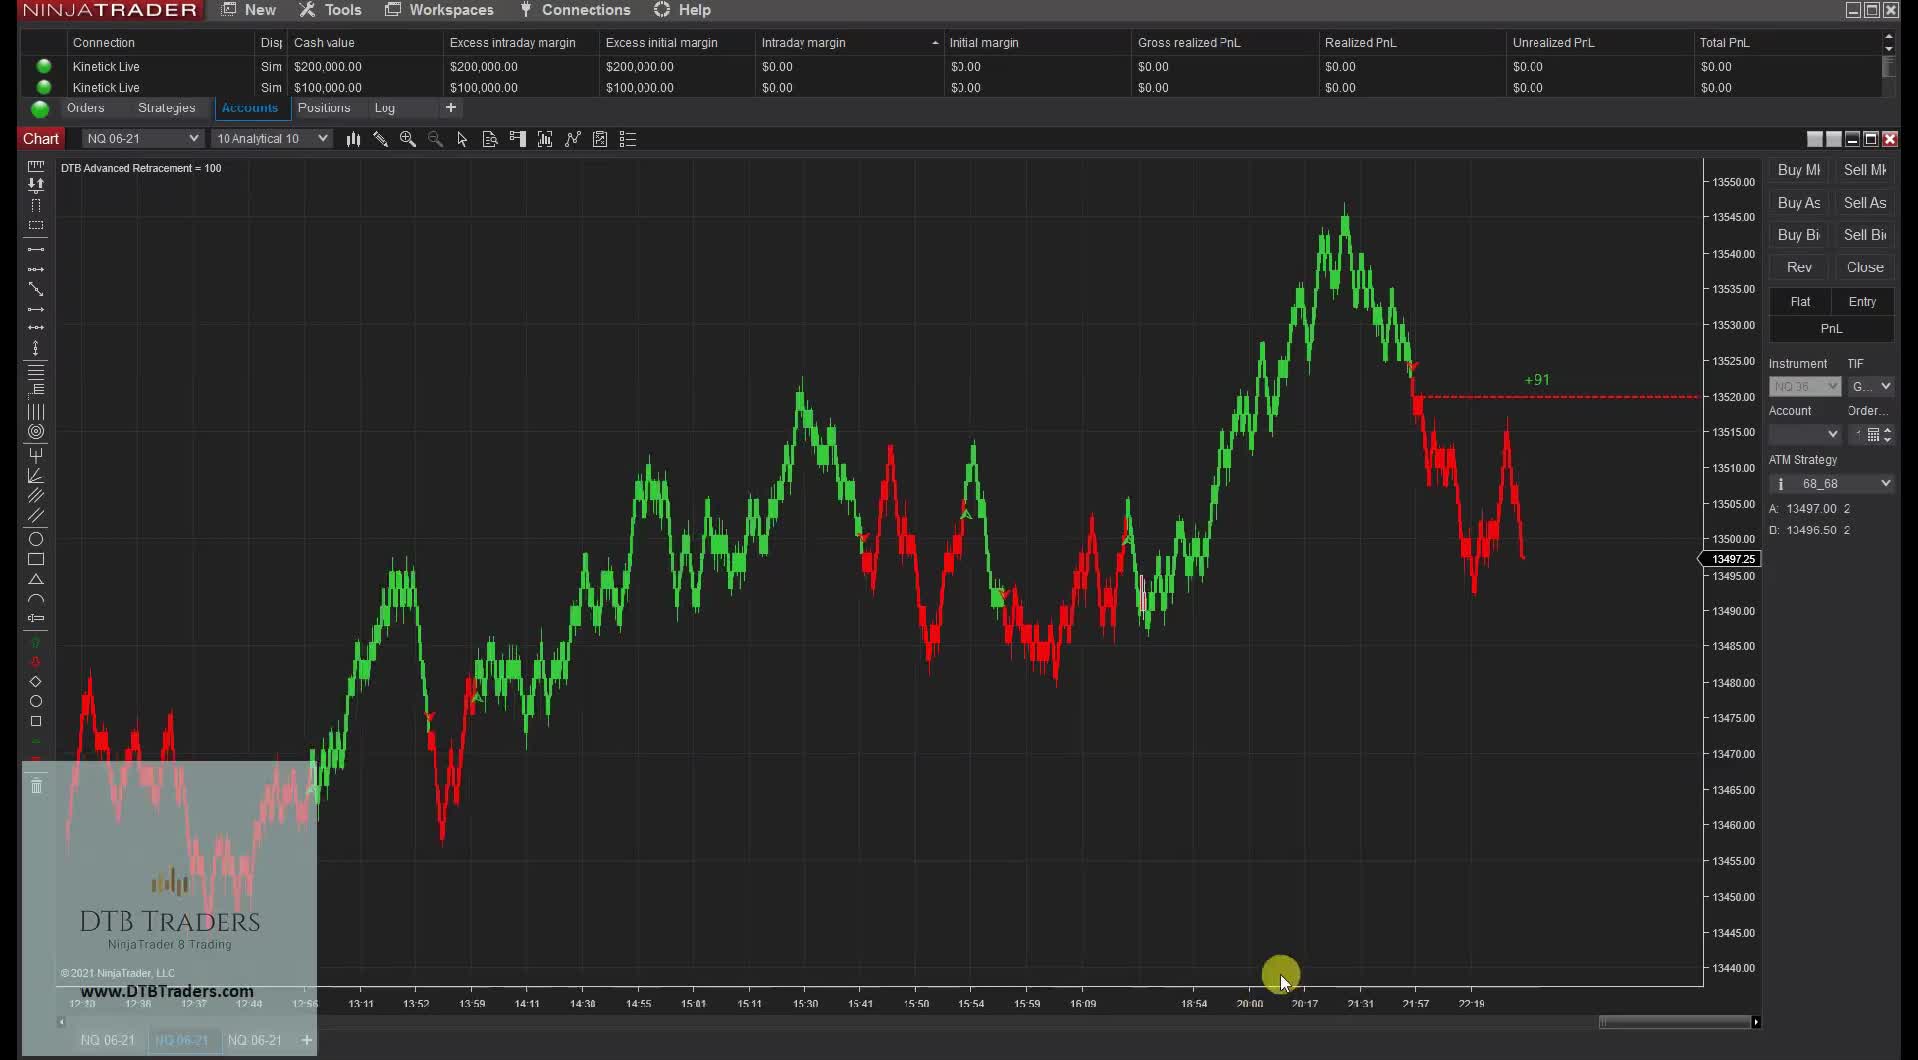Screen dimensions: 1918x1060
Task: Select the Ellipse drawing tool on the left sidebar
Action: point(36,540)
